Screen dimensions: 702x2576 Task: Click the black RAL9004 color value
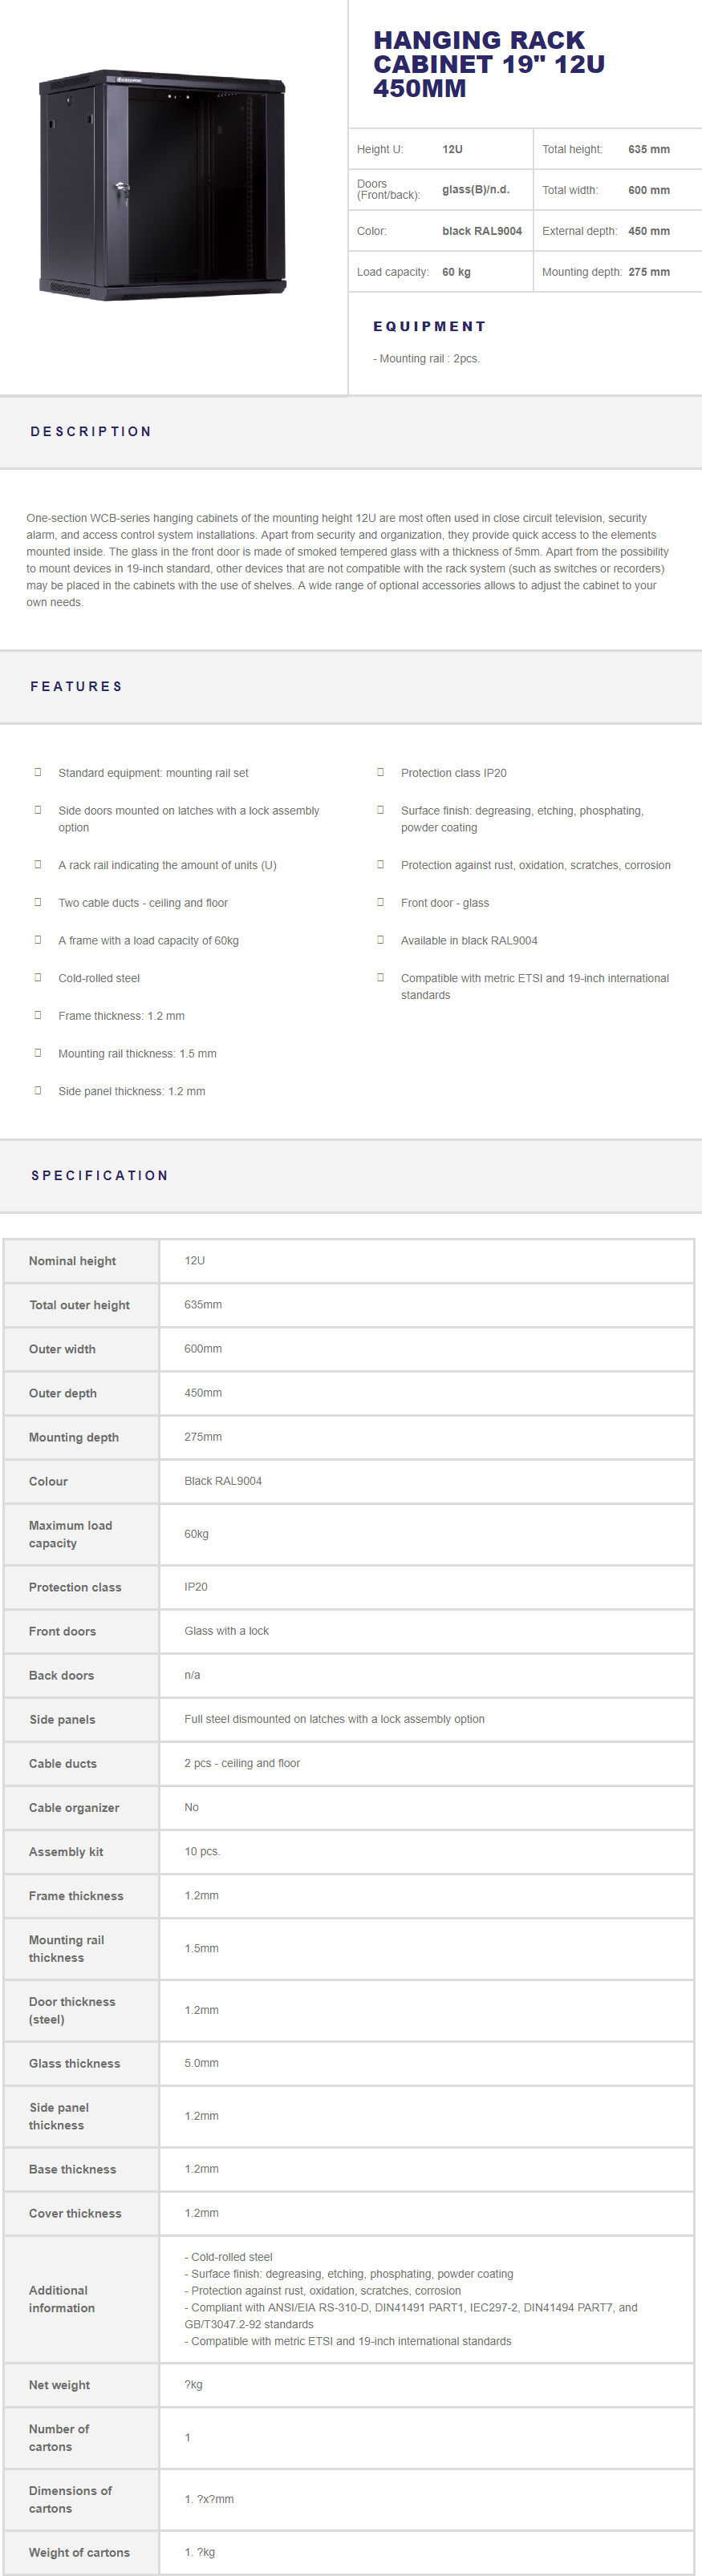click(x=482, y=231)
